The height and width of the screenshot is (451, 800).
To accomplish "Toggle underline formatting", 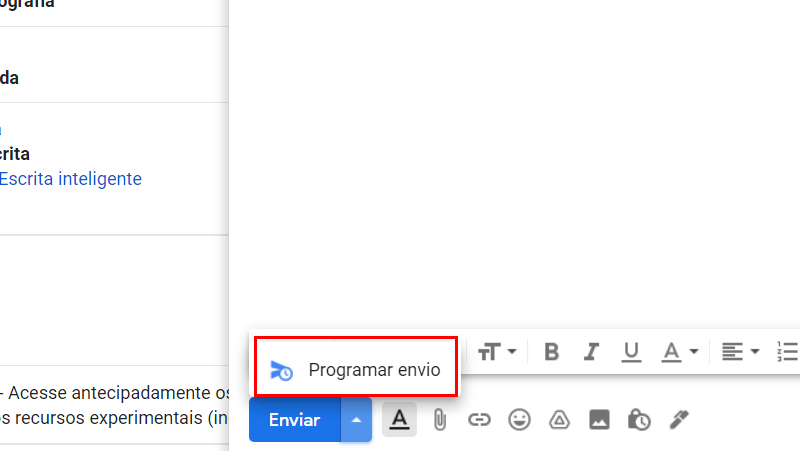I will (x=631, y=352).
